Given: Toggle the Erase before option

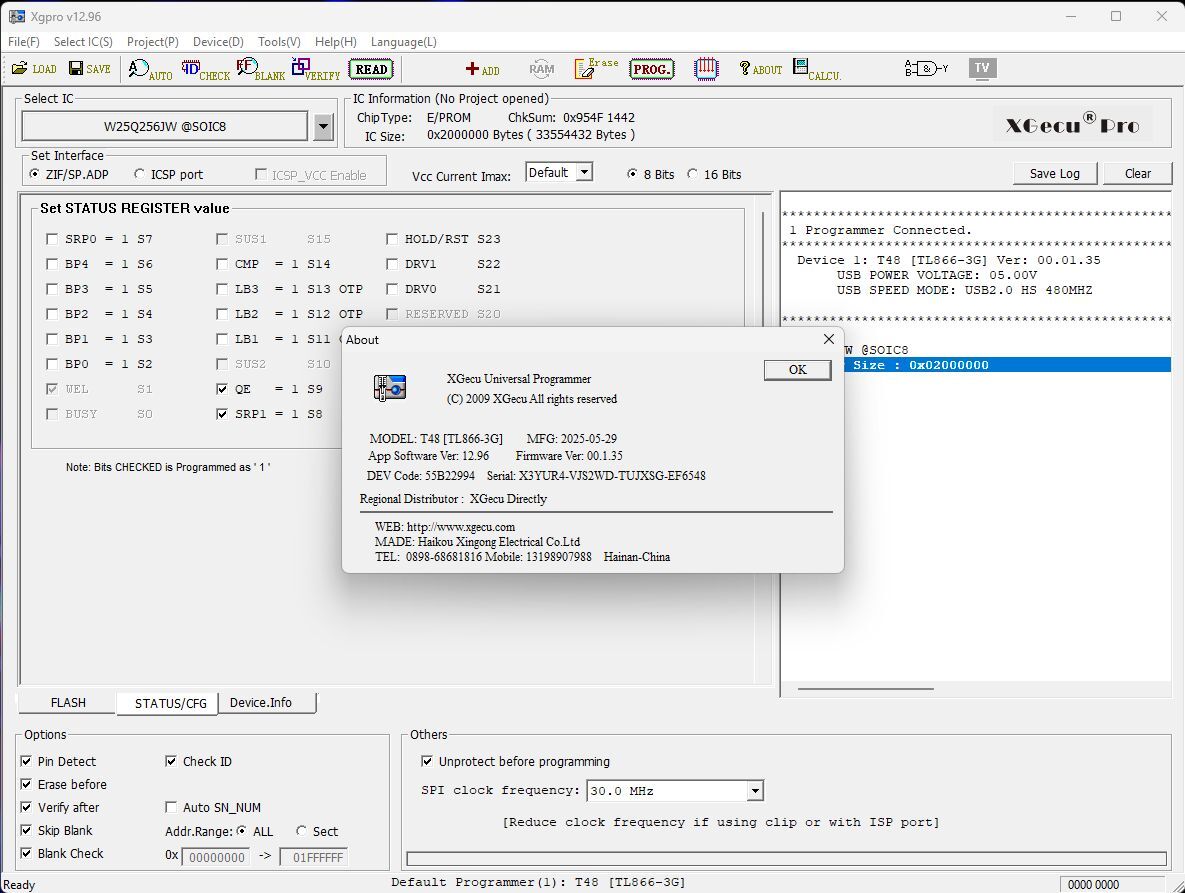Looking at the screenshot, I should point(26,784).
